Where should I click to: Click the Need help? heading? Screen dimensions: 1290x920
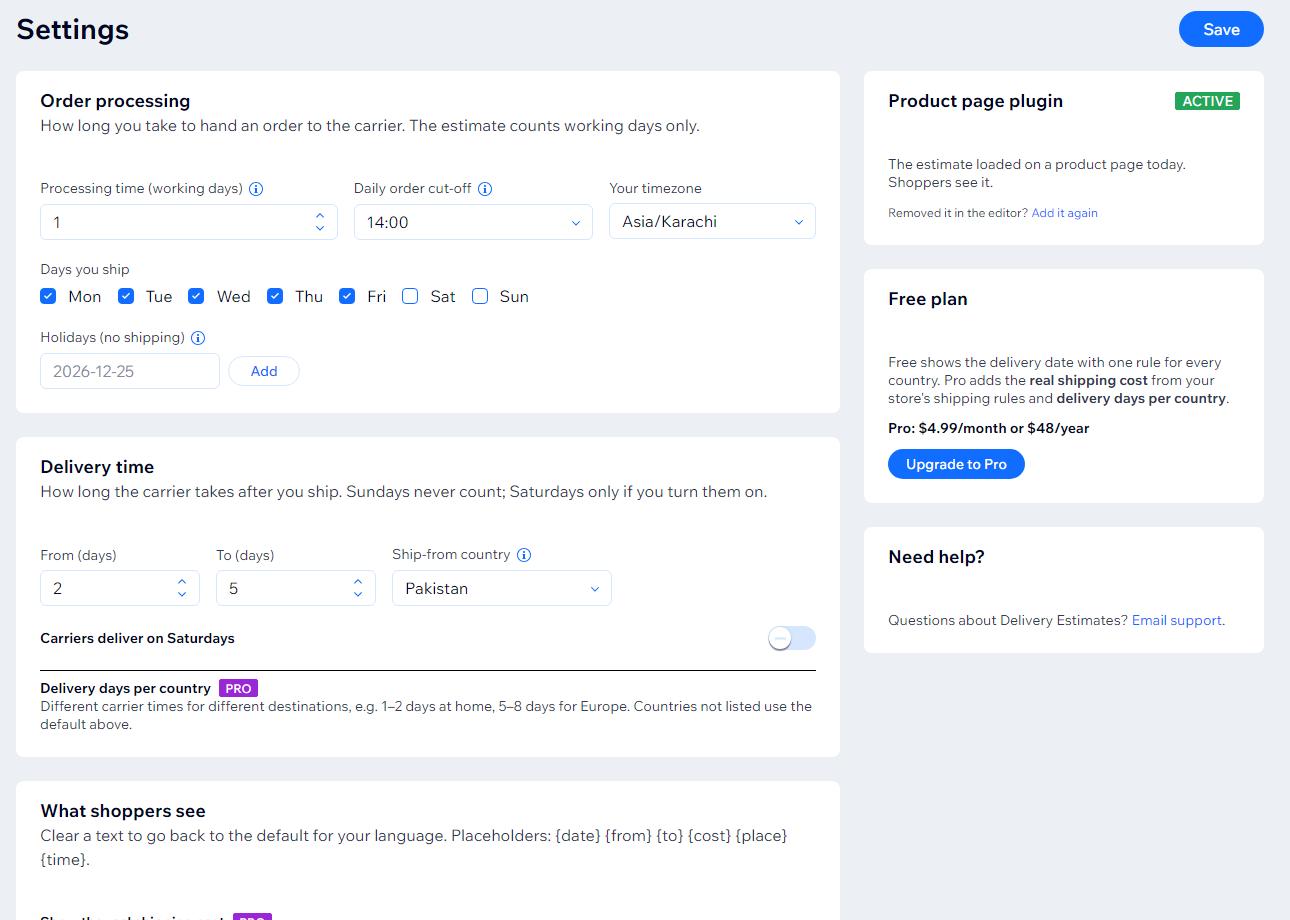(936, 557)
